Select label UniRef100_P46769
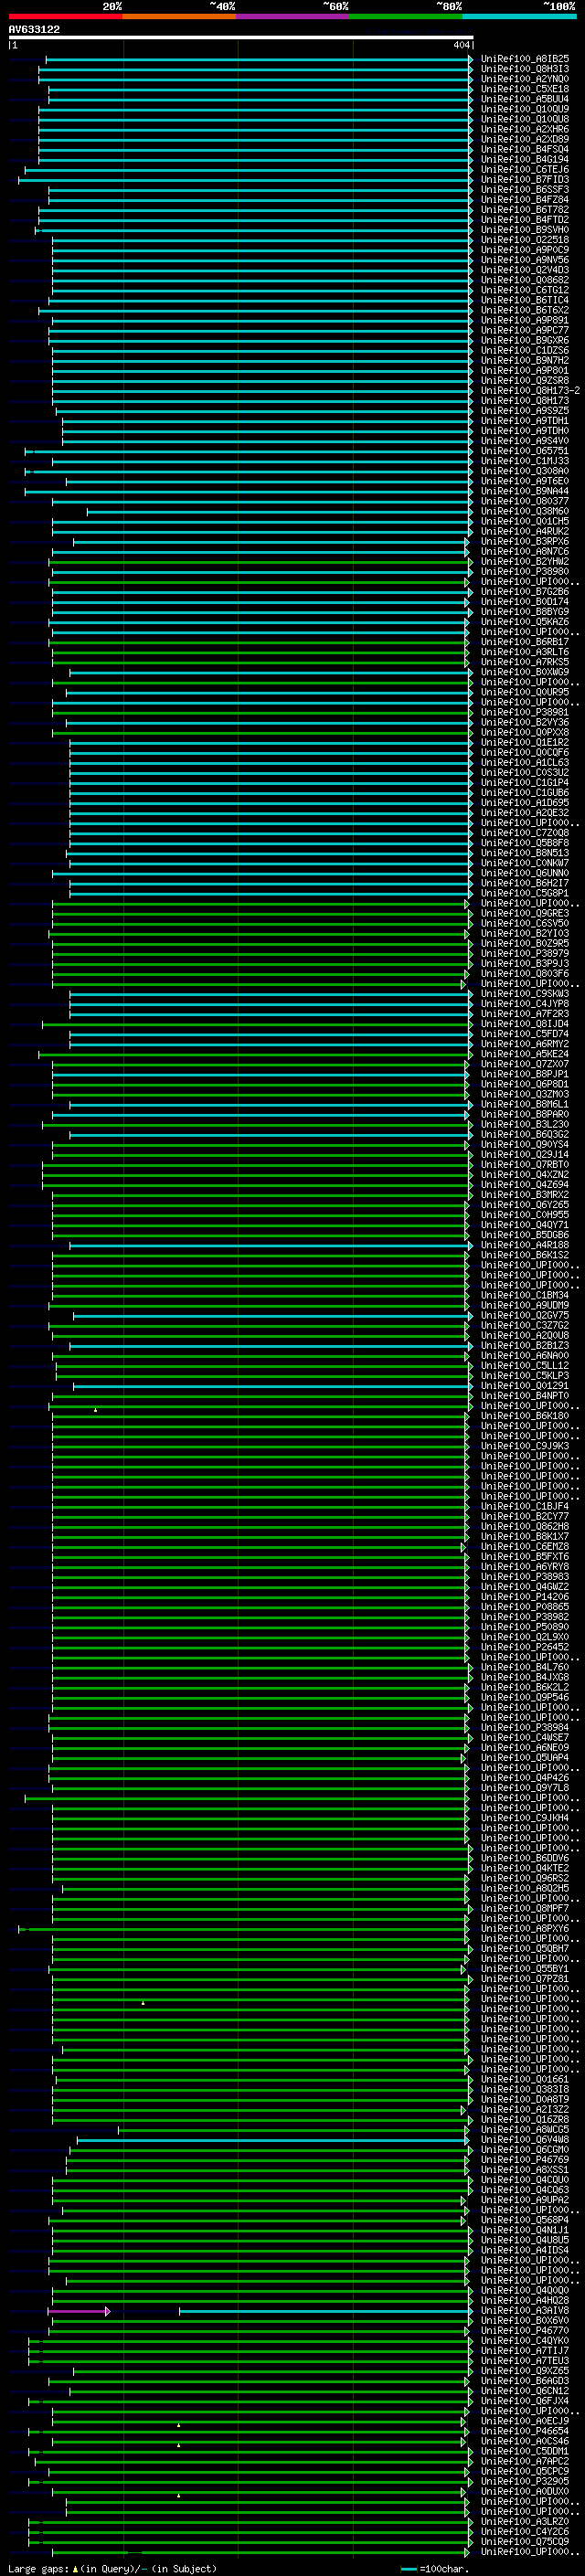 pyautogui.click(x=525, y=2160)
